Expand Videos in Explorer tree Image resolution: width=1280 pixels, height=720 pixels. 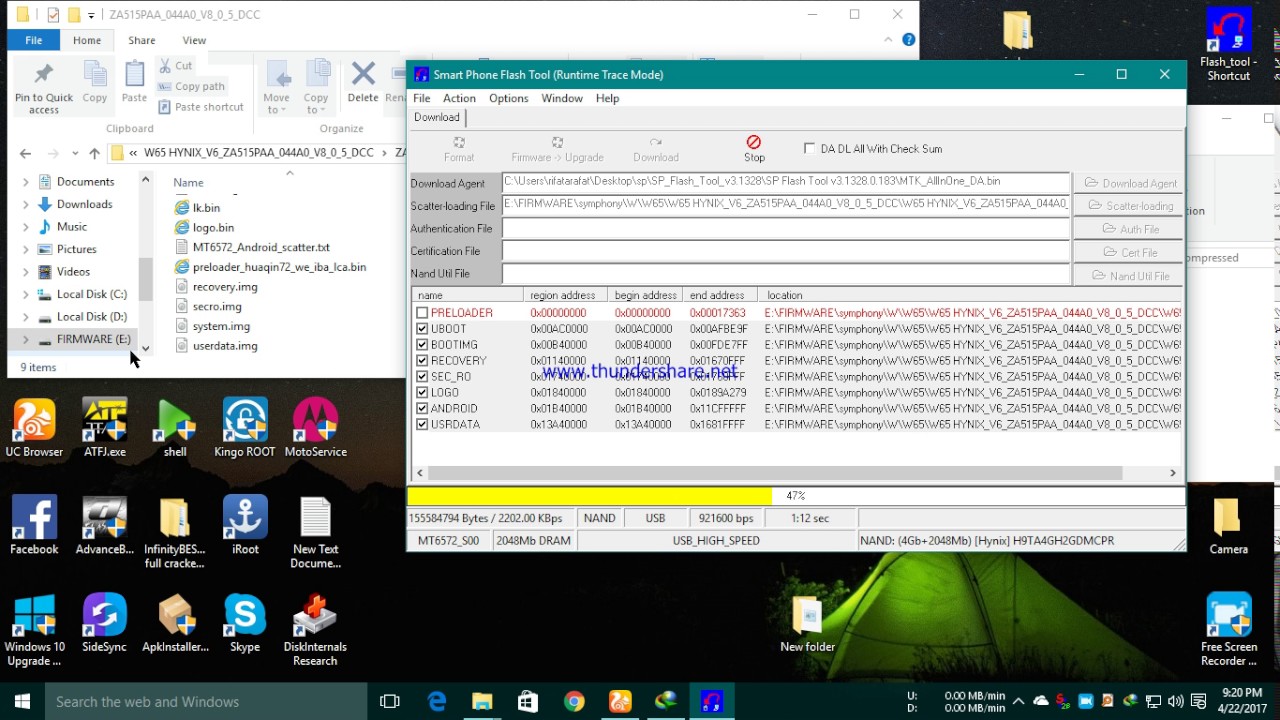click(25, 272)
